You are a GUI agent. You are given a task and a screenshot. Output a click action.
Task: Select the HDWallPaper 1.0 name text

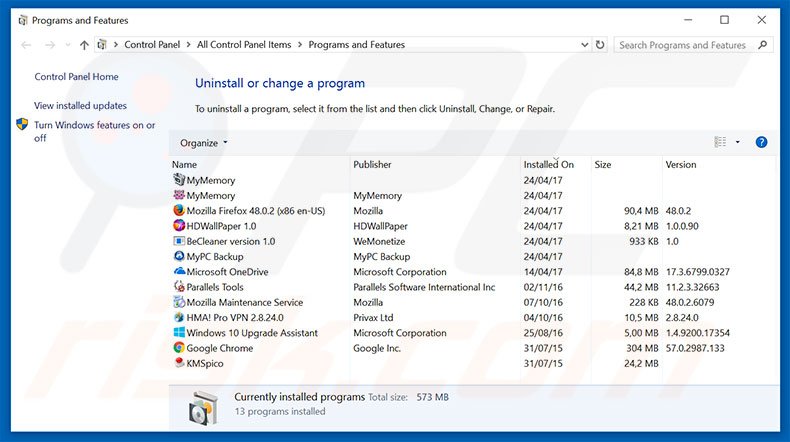click(221, 226)
